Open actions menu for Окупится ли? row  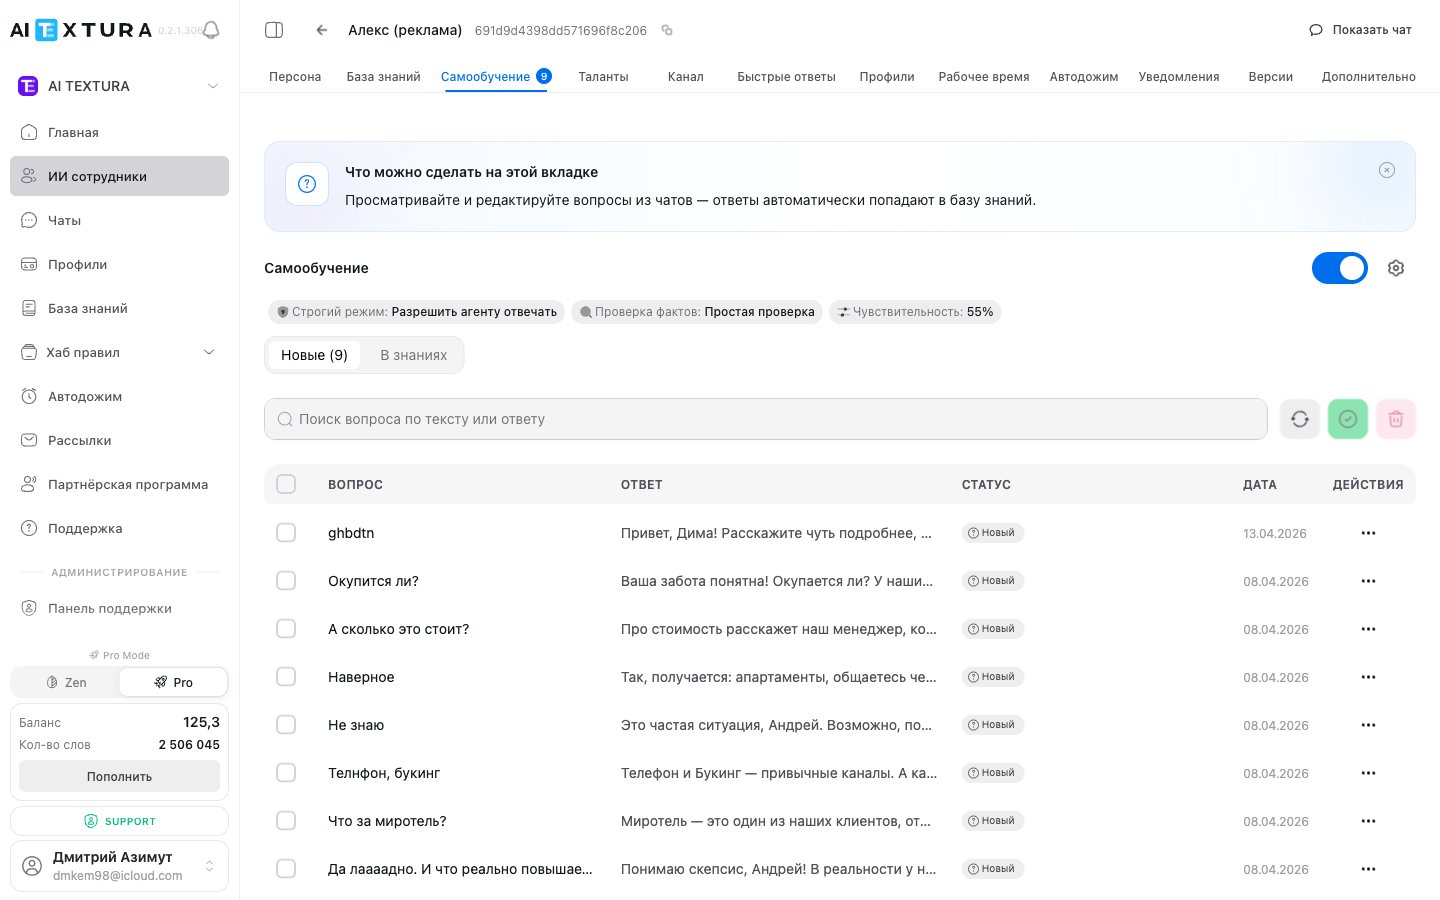[x=1368, y=581]
